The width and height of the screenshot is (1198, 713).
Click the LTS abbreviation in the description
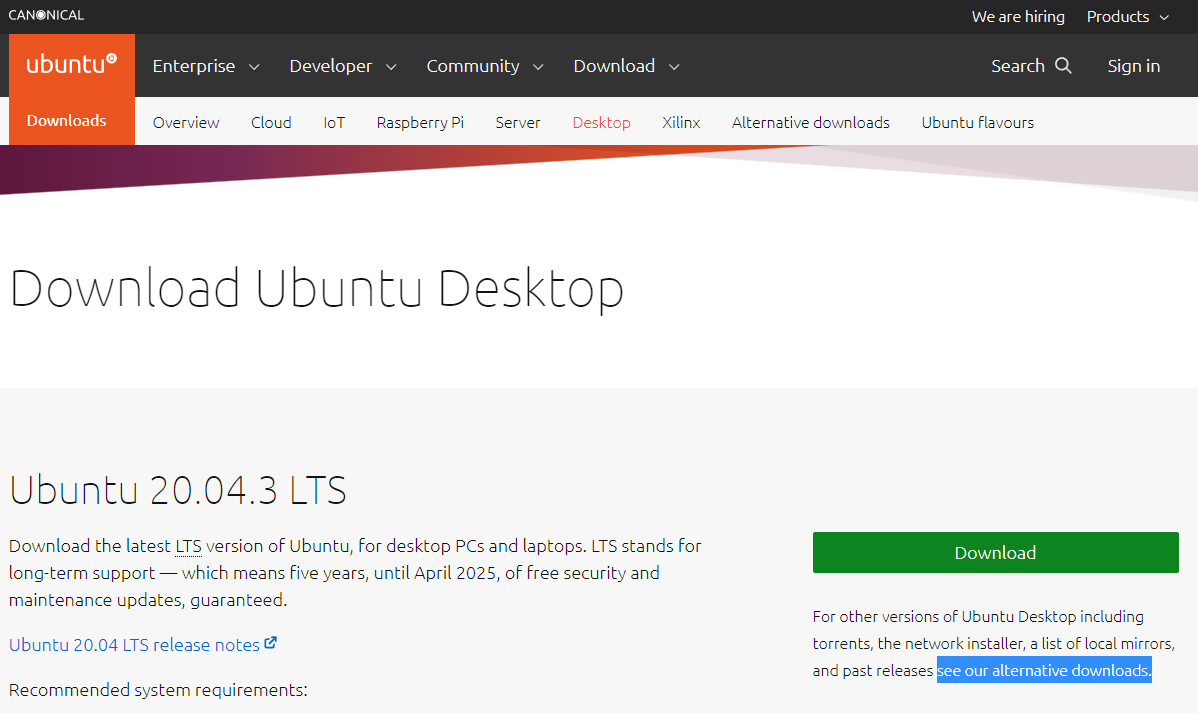point(189,546)
